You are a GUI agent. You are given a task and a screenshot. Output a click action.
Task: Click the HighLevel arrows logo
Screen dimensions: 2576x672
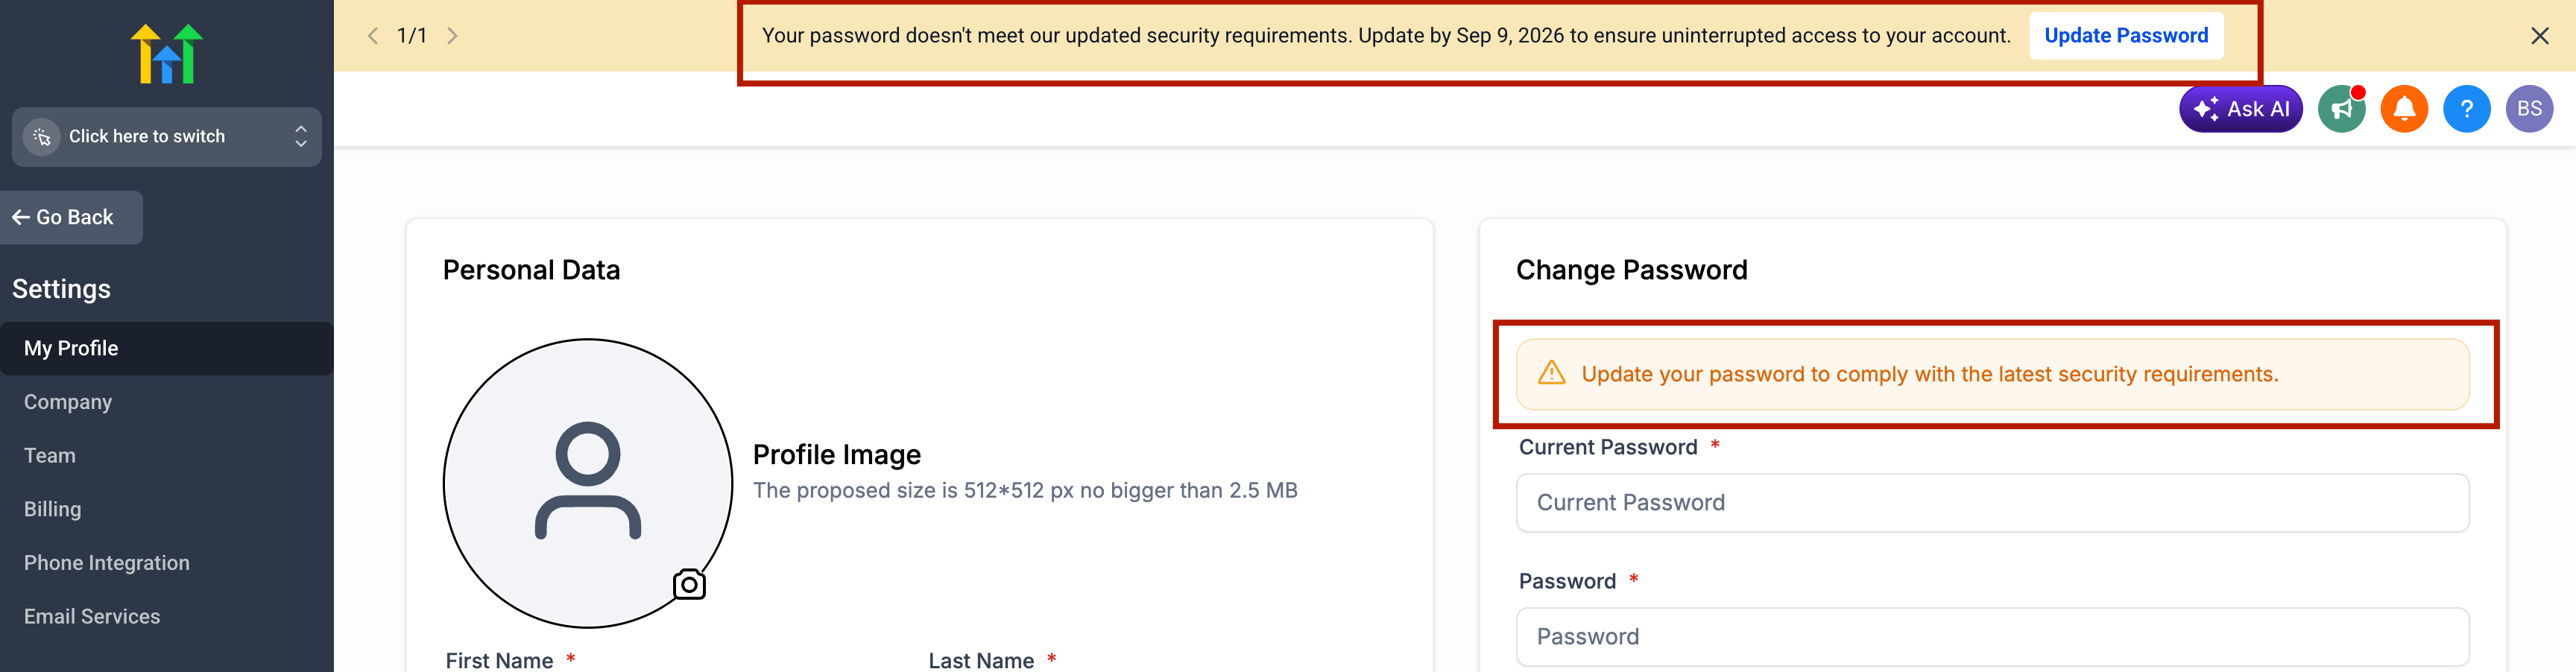pyautogui.click(x=166, y=54)
